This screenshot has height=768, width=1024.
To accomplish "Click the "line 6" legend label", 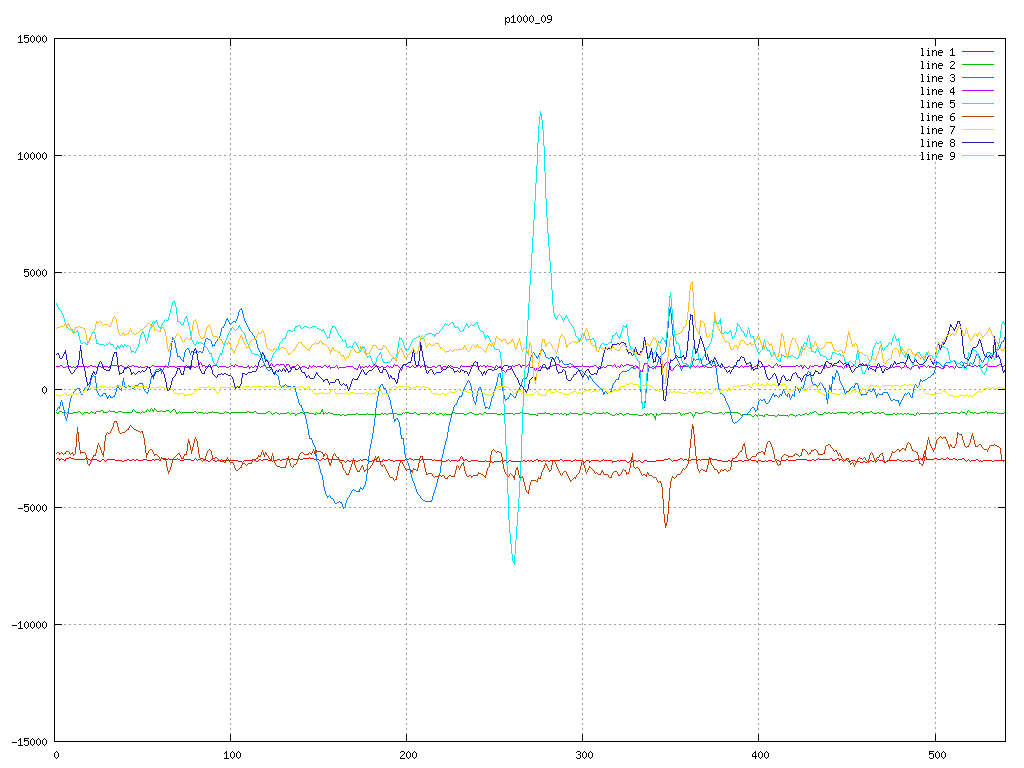I will 937,117.
